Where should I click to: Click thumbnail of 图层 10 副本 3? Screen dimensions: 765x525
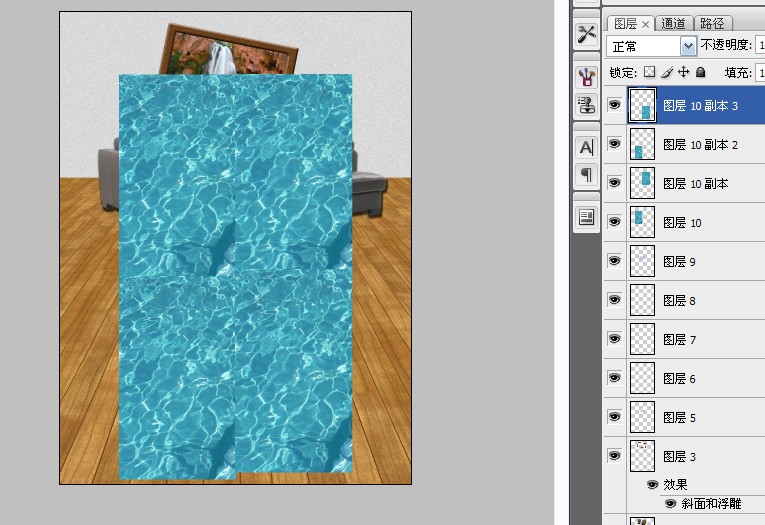click(x=642, y=105)
